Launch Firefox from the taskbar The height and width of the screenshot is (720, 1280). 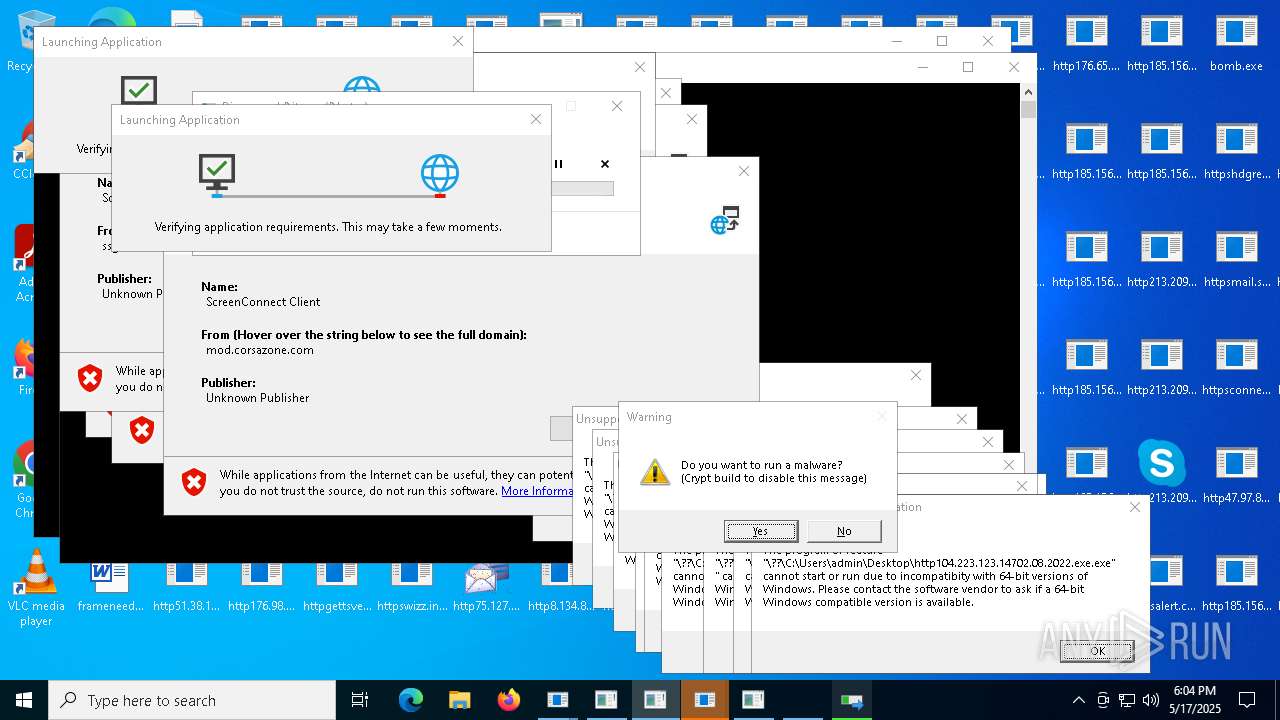(508, 700)
